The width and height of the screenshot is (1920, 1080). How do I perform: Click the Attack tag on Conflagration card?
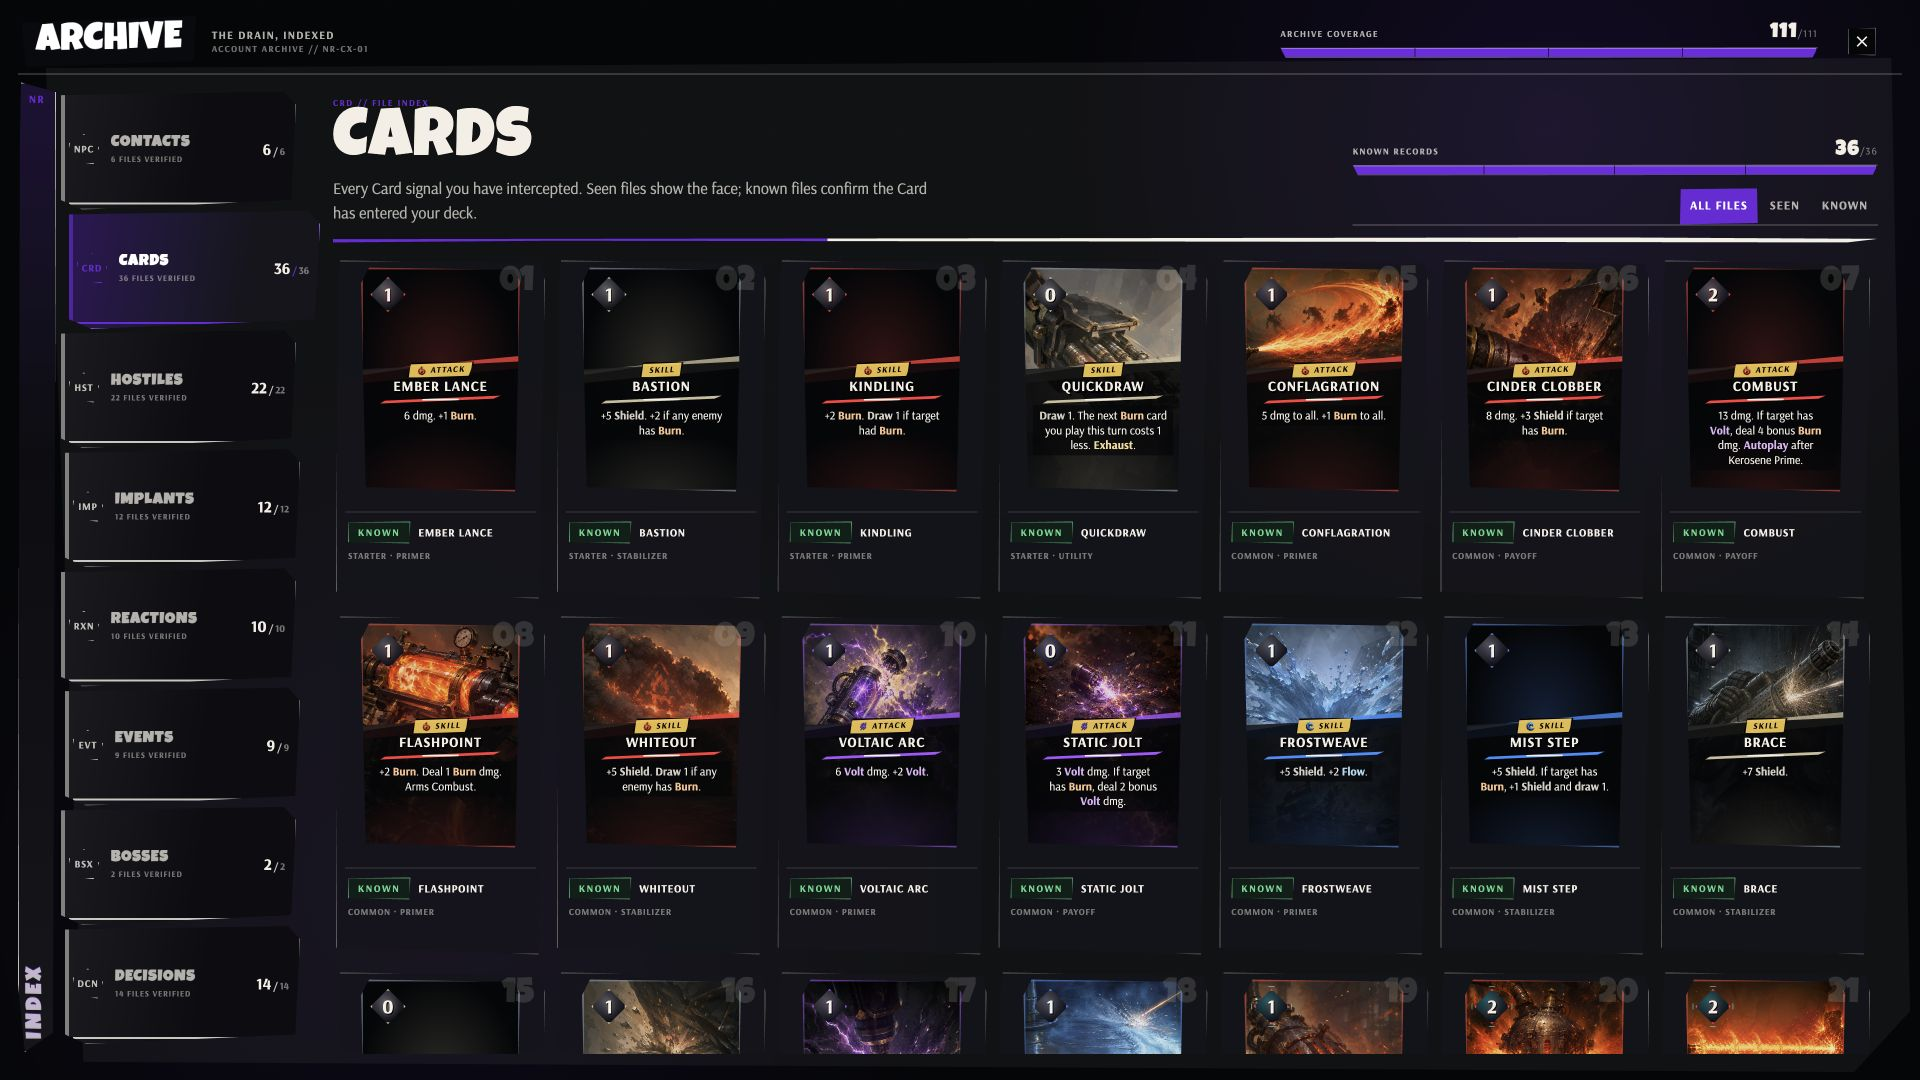(1324, 370)
